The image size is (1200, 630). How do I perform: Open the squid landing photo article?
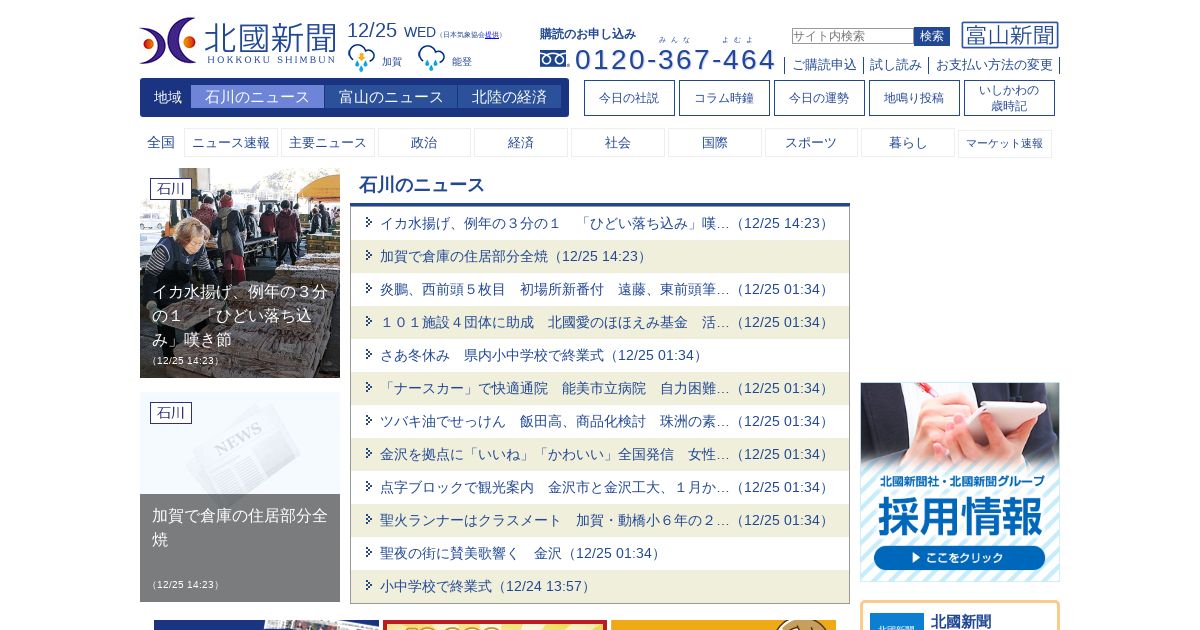point(240,273)
